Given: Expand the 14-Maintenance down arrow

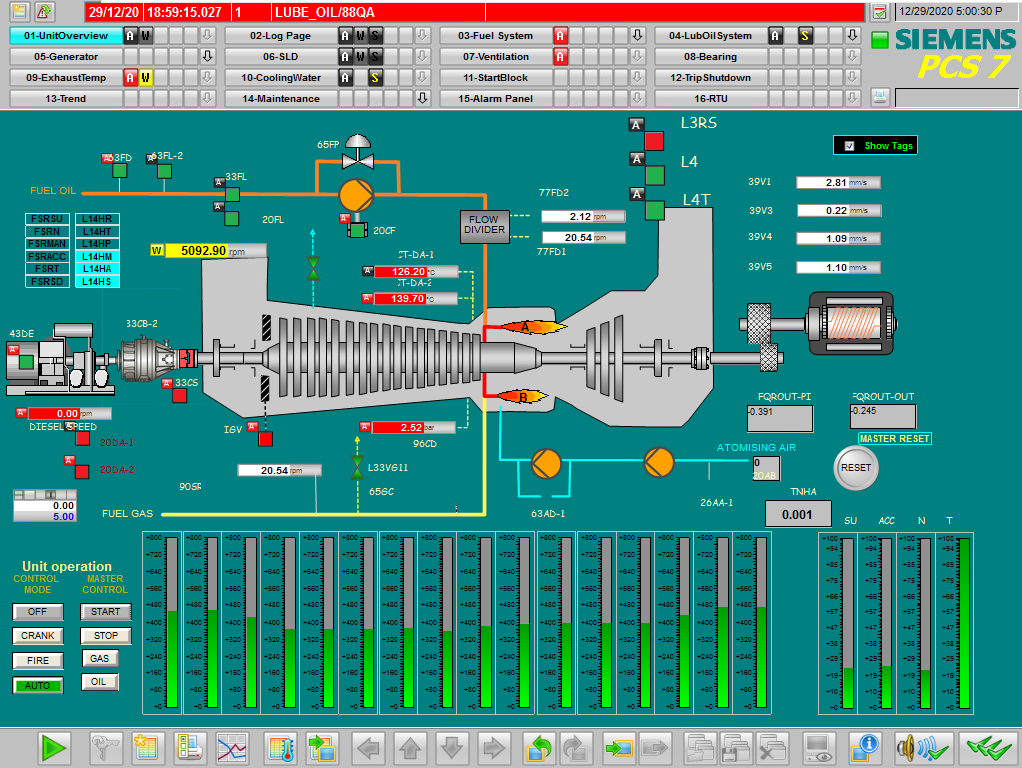Looking at the screenshot, I should tap(422, 98).
